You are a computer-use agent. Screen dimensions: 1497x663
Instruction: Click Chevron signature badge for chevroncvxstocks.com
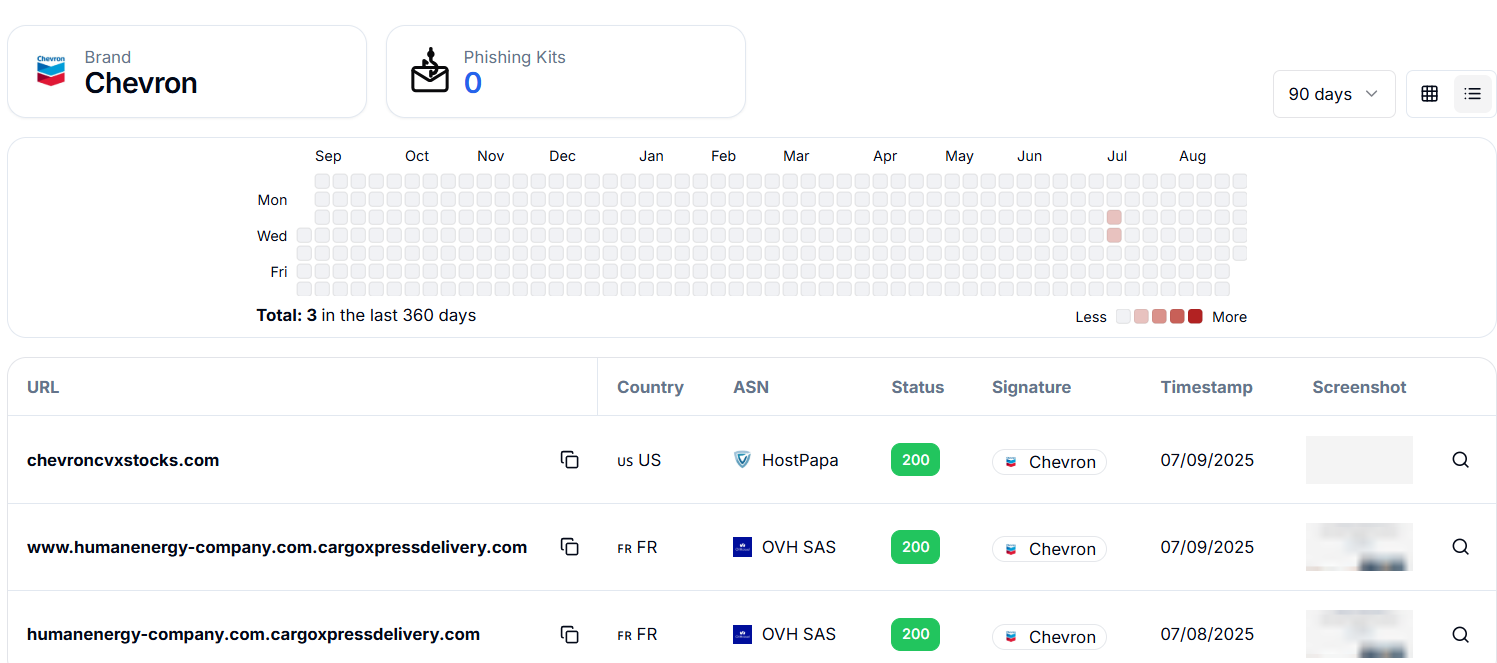point(1049,462)
